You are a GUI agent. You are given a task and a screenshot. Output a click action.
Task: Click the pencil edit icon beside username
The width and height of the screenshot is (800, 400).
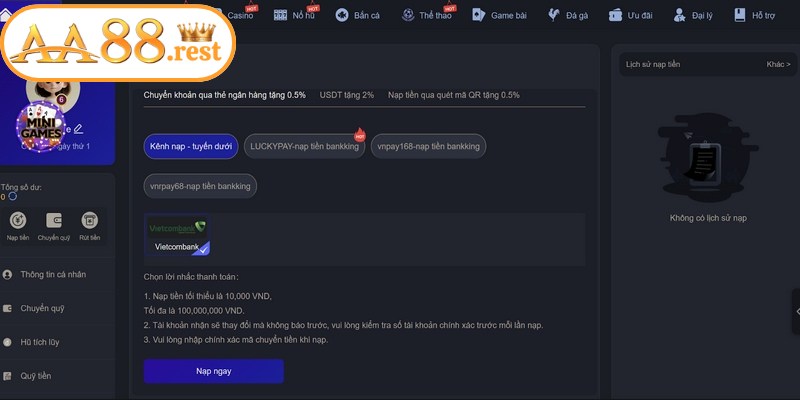(x=78, y=129)
